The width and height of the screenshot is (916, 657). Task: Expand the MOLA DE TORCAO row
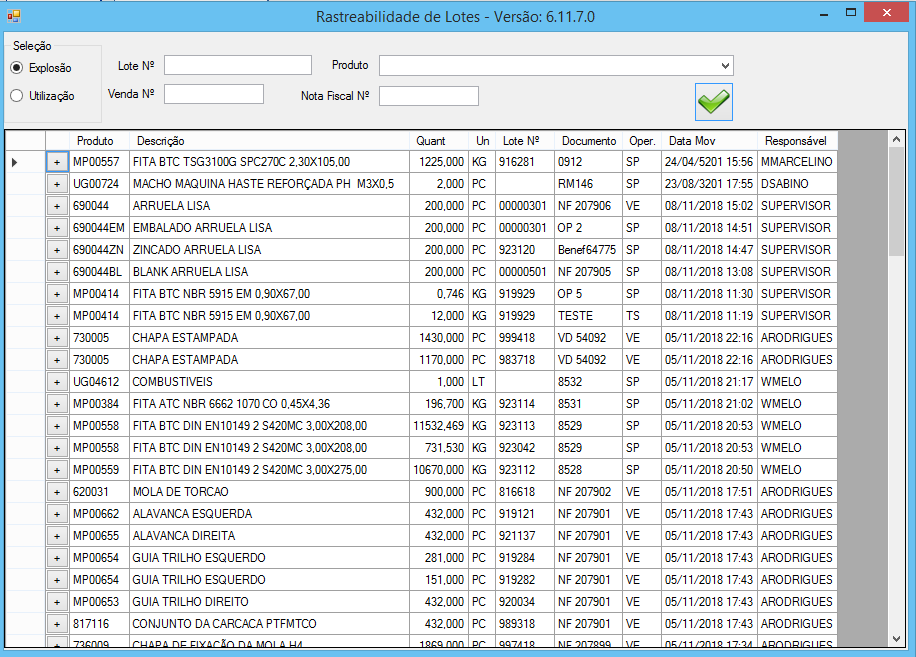click(57, 492)
